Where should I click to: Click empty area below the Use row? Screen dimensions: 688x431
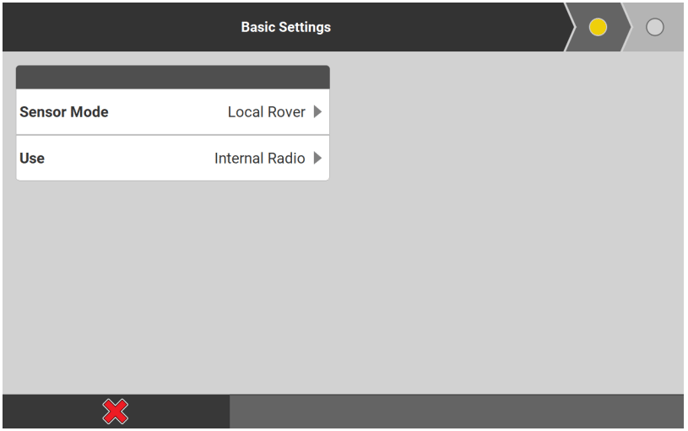[x=172, y=280]
